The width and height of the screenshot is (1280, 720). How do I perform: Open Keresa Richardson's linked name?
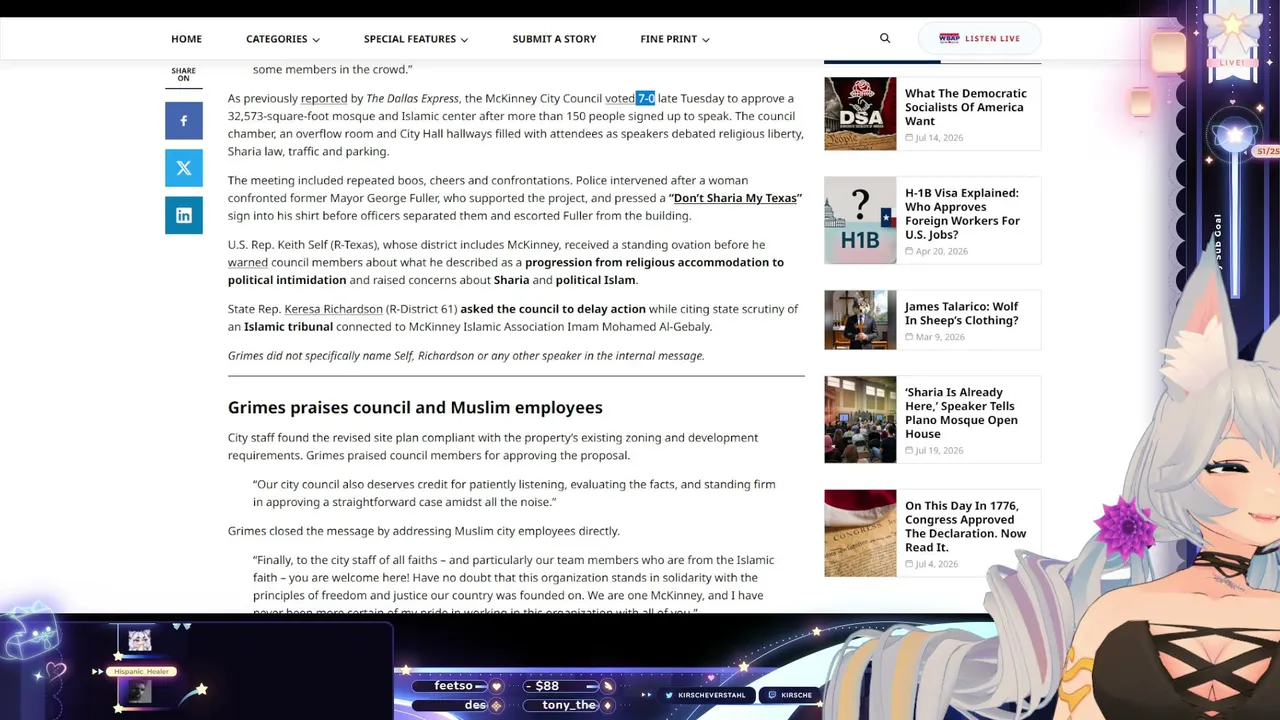[x=333, y=309]
